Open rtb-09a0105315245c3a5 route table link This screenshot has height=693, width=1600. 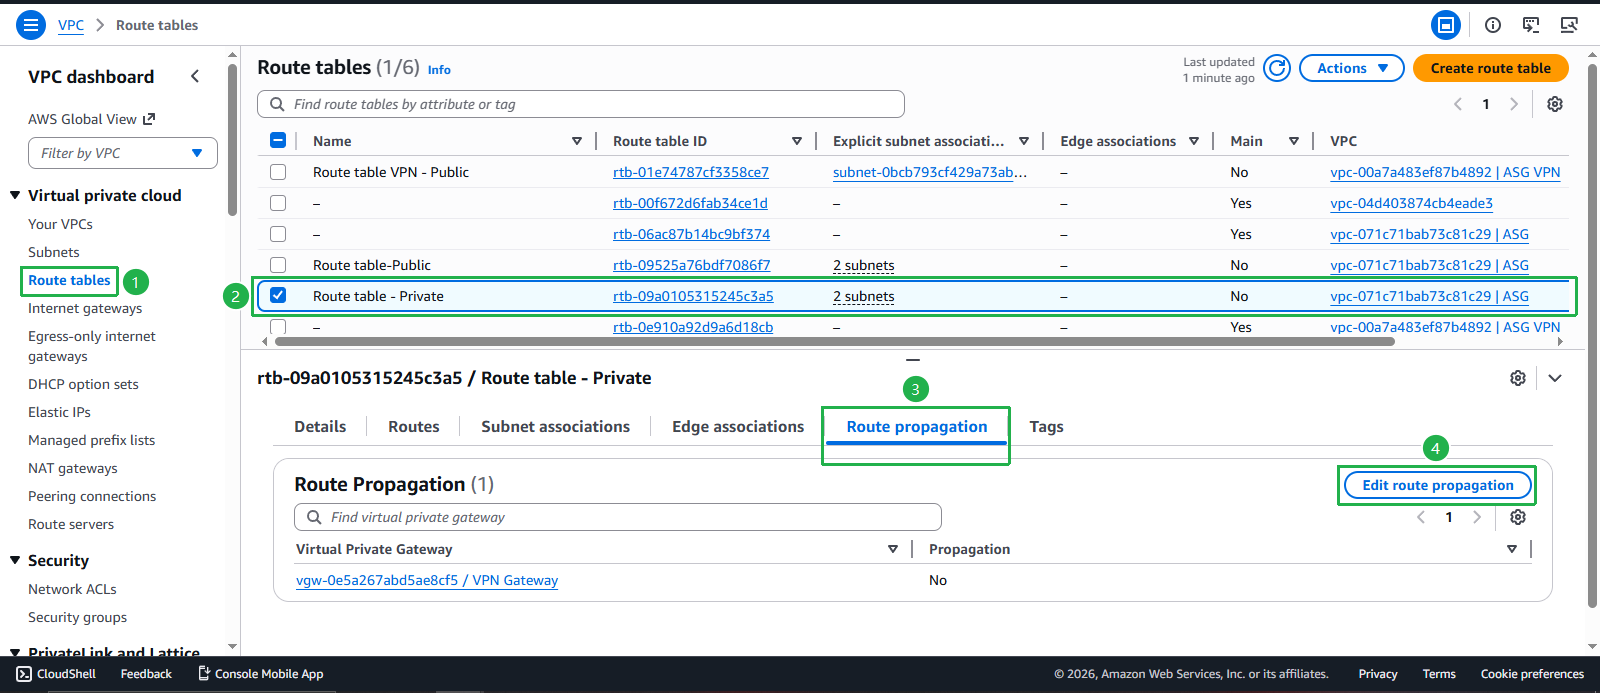point(693,296)
